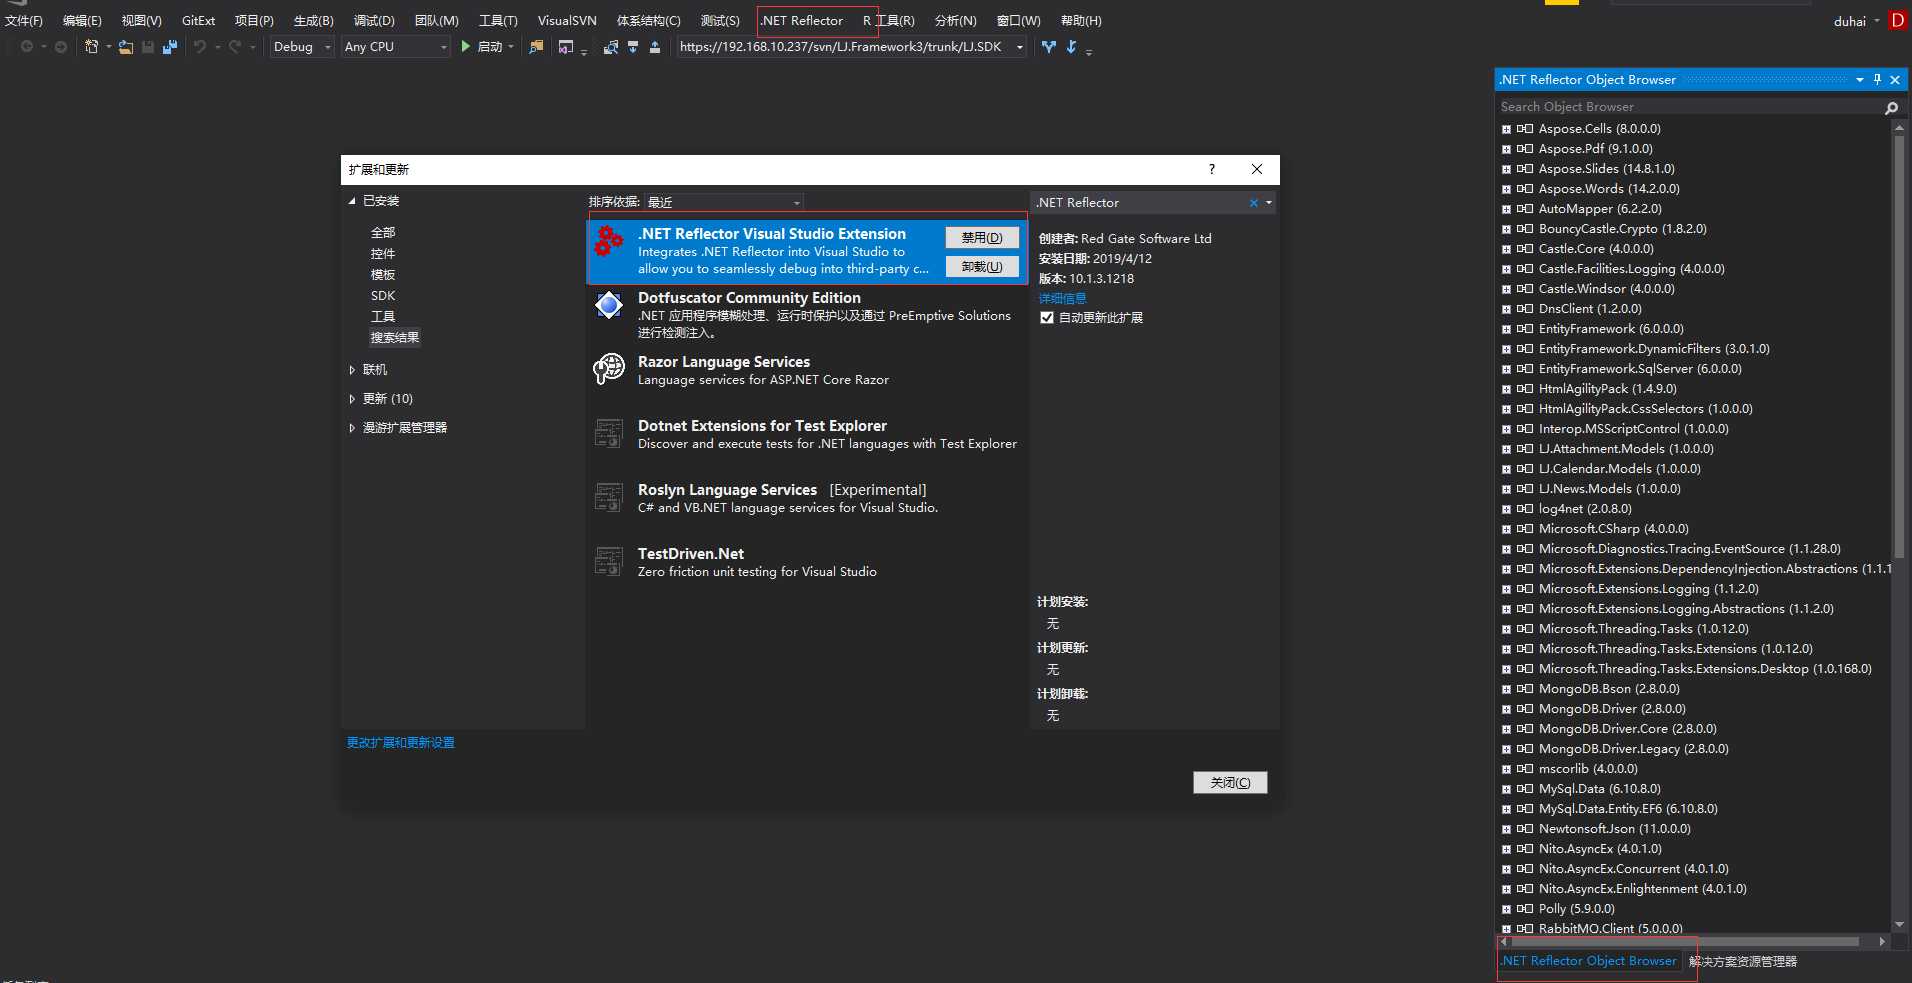
Task: Open the Object Browser window options dropdown arrow
Action: [1859, 80]
